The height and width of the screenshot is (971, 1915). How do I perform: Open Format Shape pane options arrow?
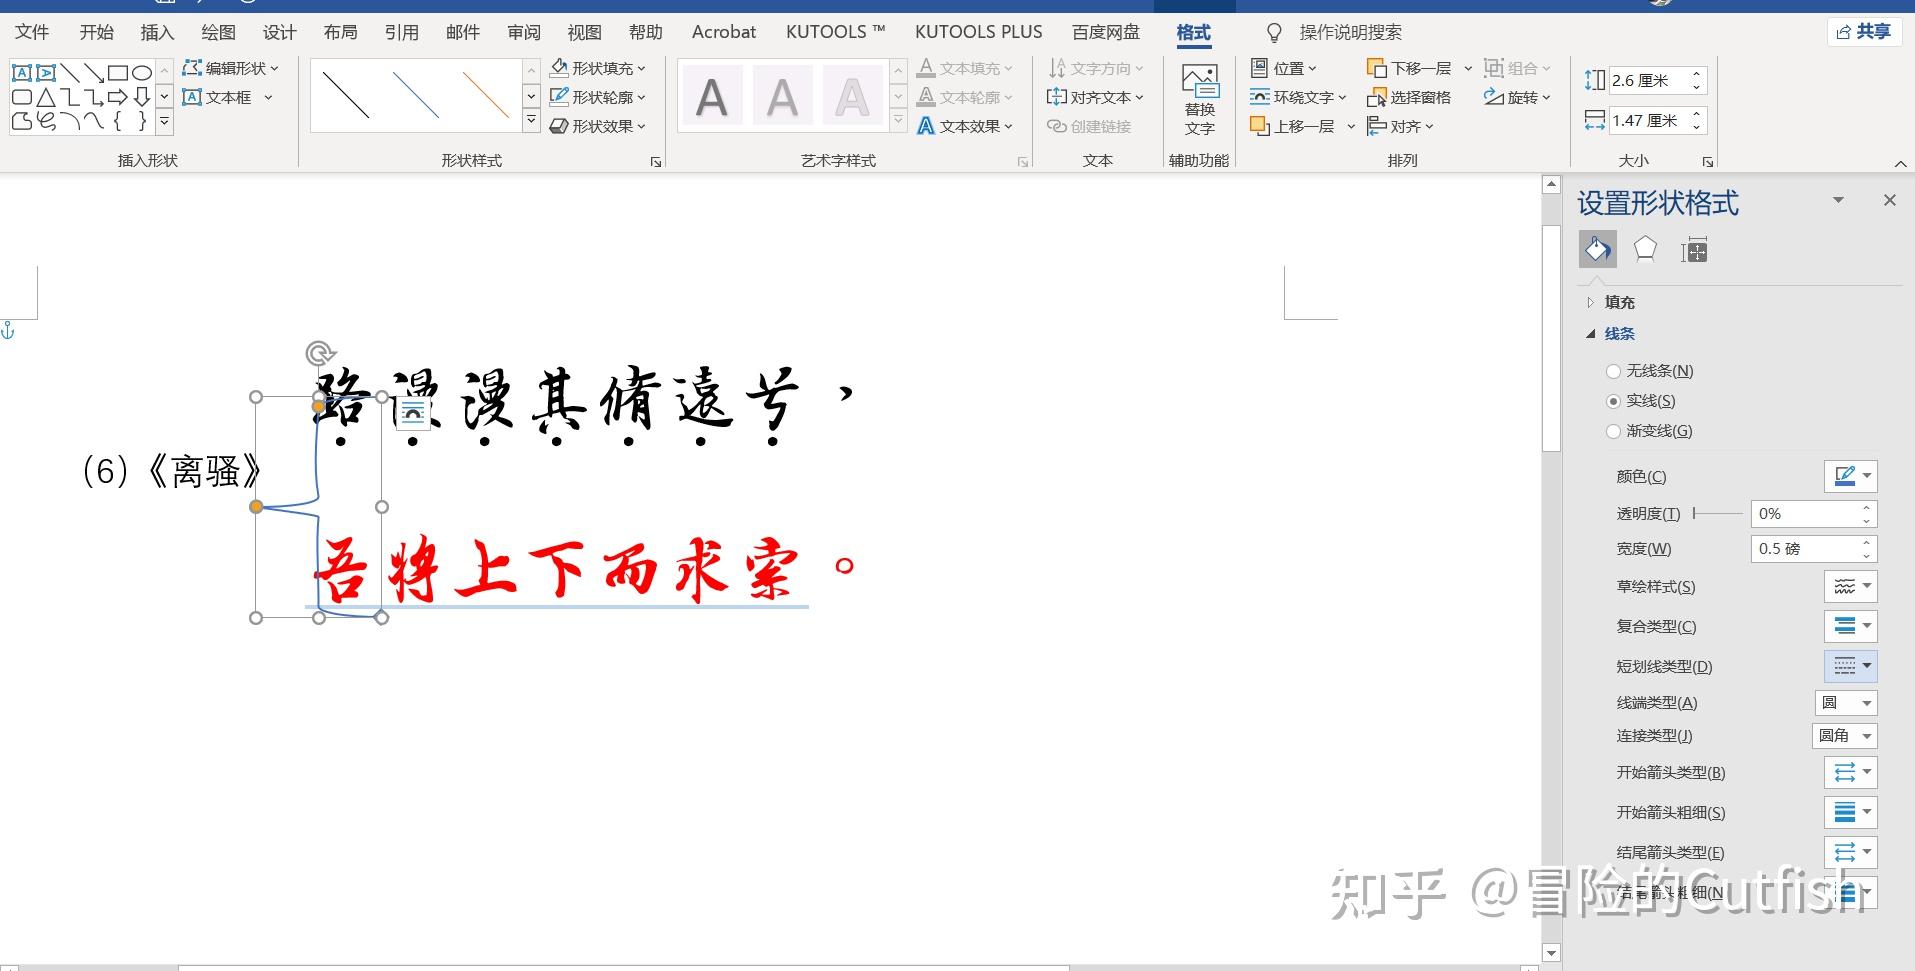[x=1838, y=200]
